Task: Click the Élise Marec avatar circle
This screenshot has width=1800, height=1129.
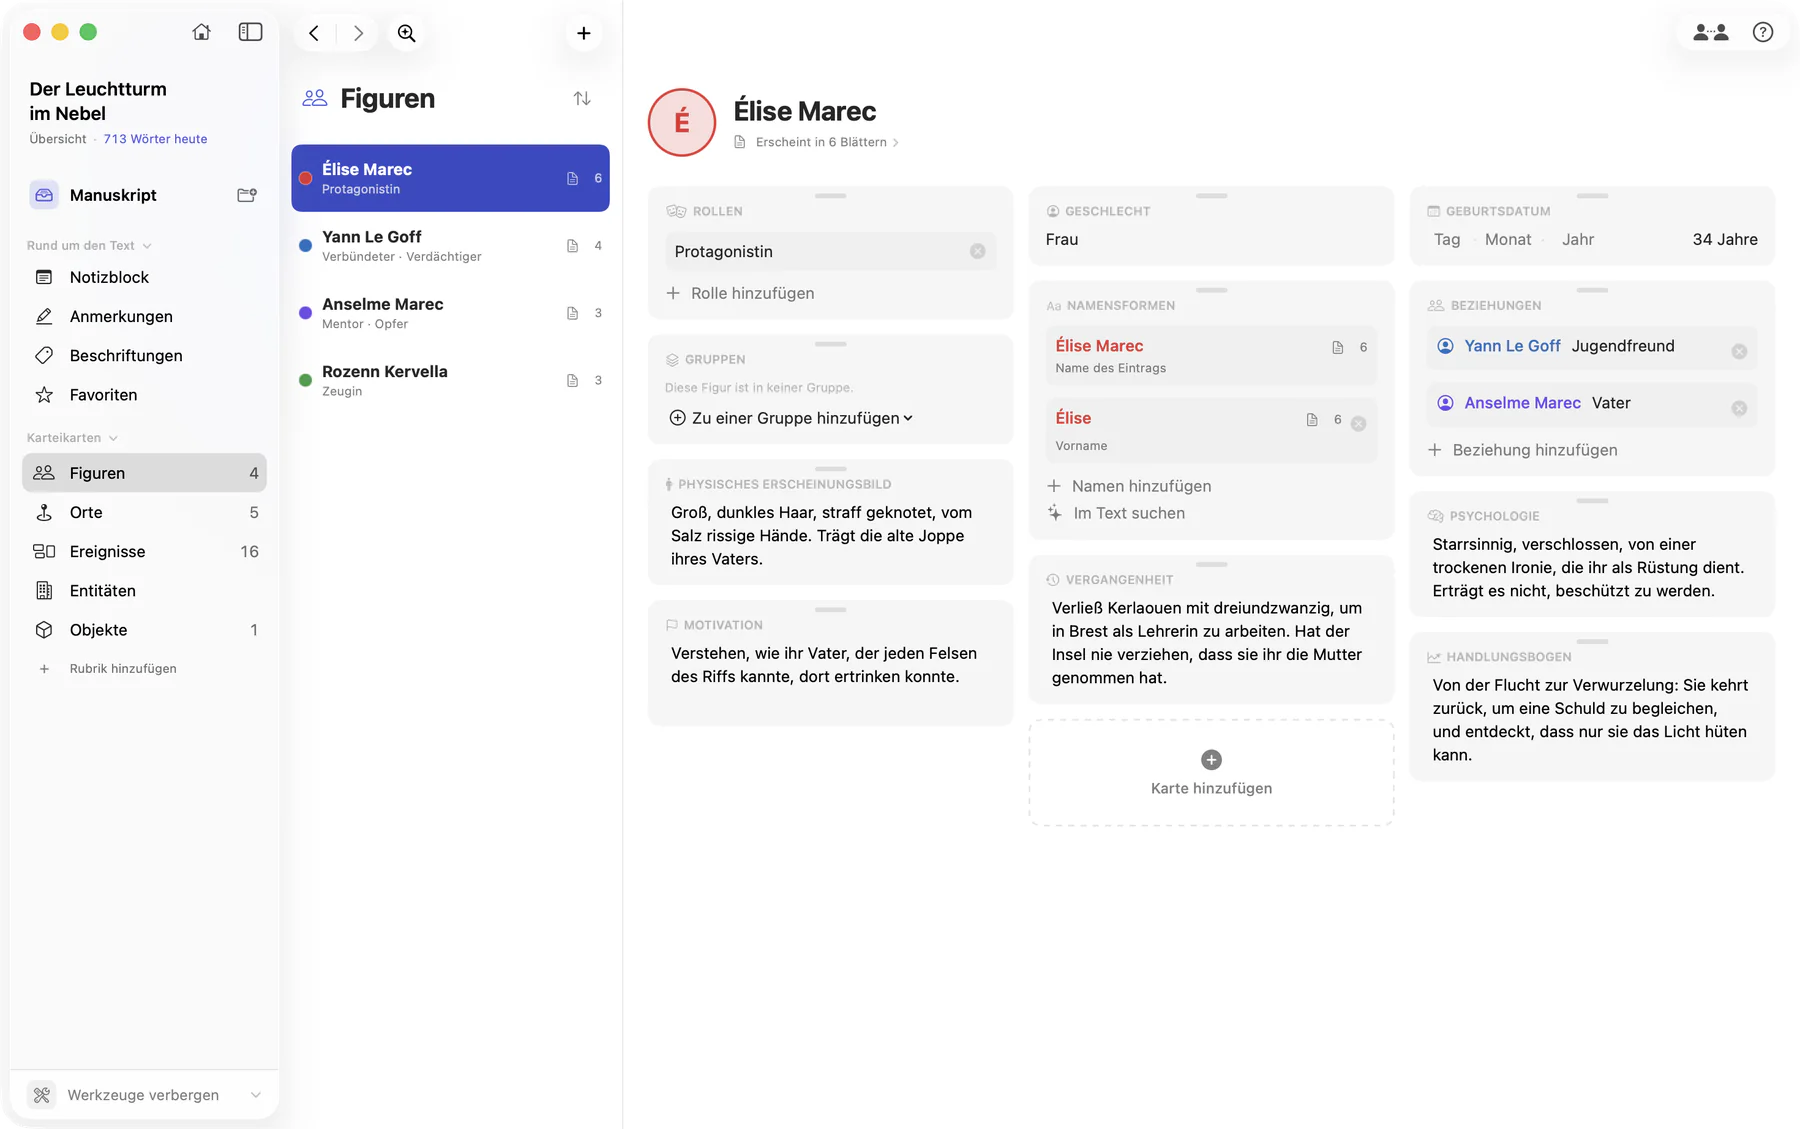Action: pos(682,122)
